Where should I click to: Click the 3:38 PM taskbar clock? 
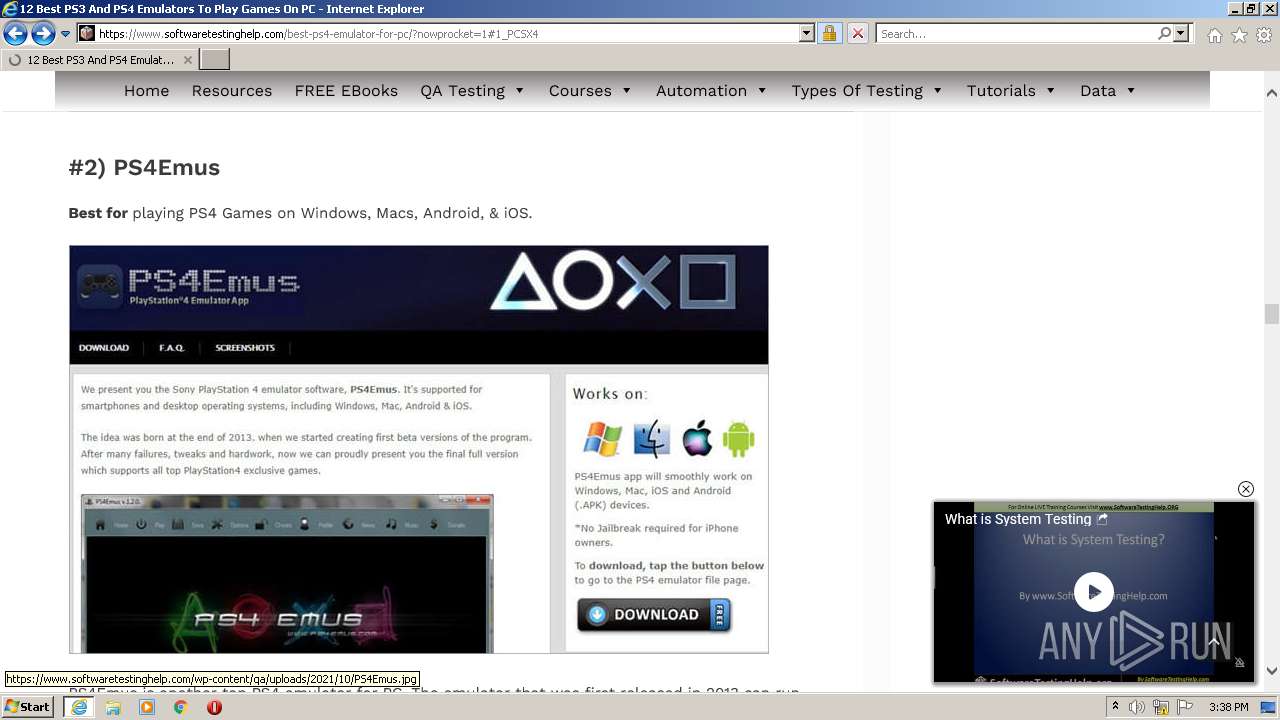(x=1229, y=707)
